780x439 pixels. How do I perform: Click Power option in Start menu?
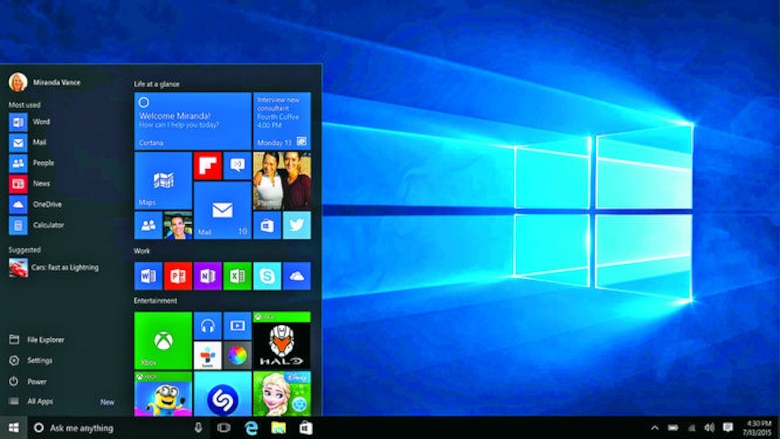tap(28, 381)
